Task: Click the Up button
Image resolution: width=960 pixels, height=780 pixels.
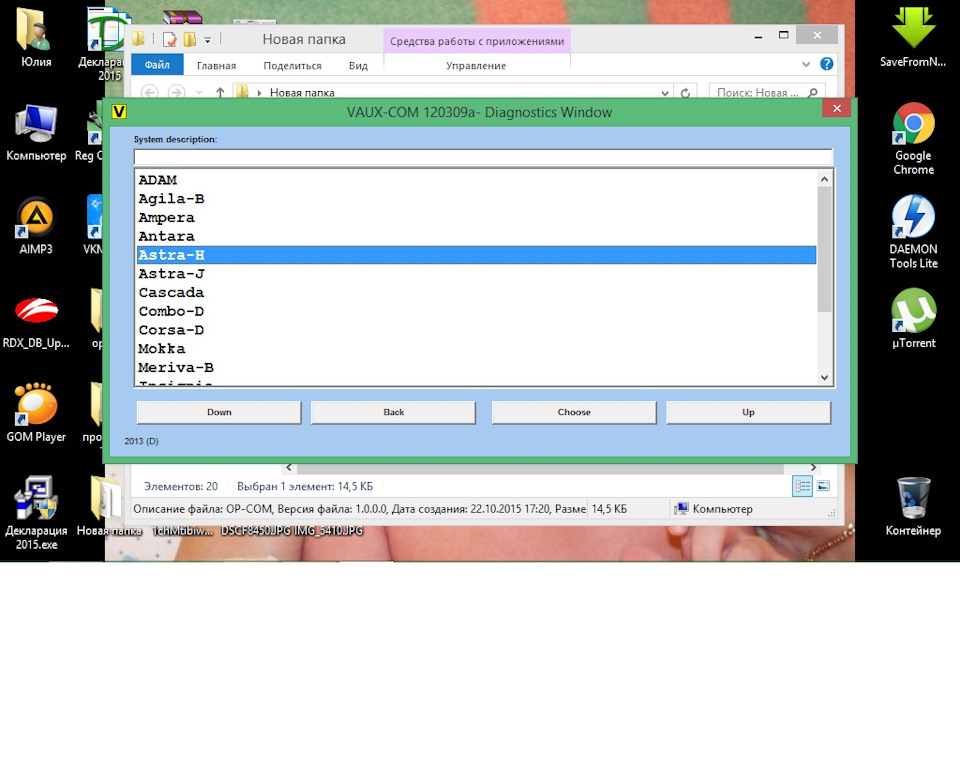Action: tap(748, 412)
